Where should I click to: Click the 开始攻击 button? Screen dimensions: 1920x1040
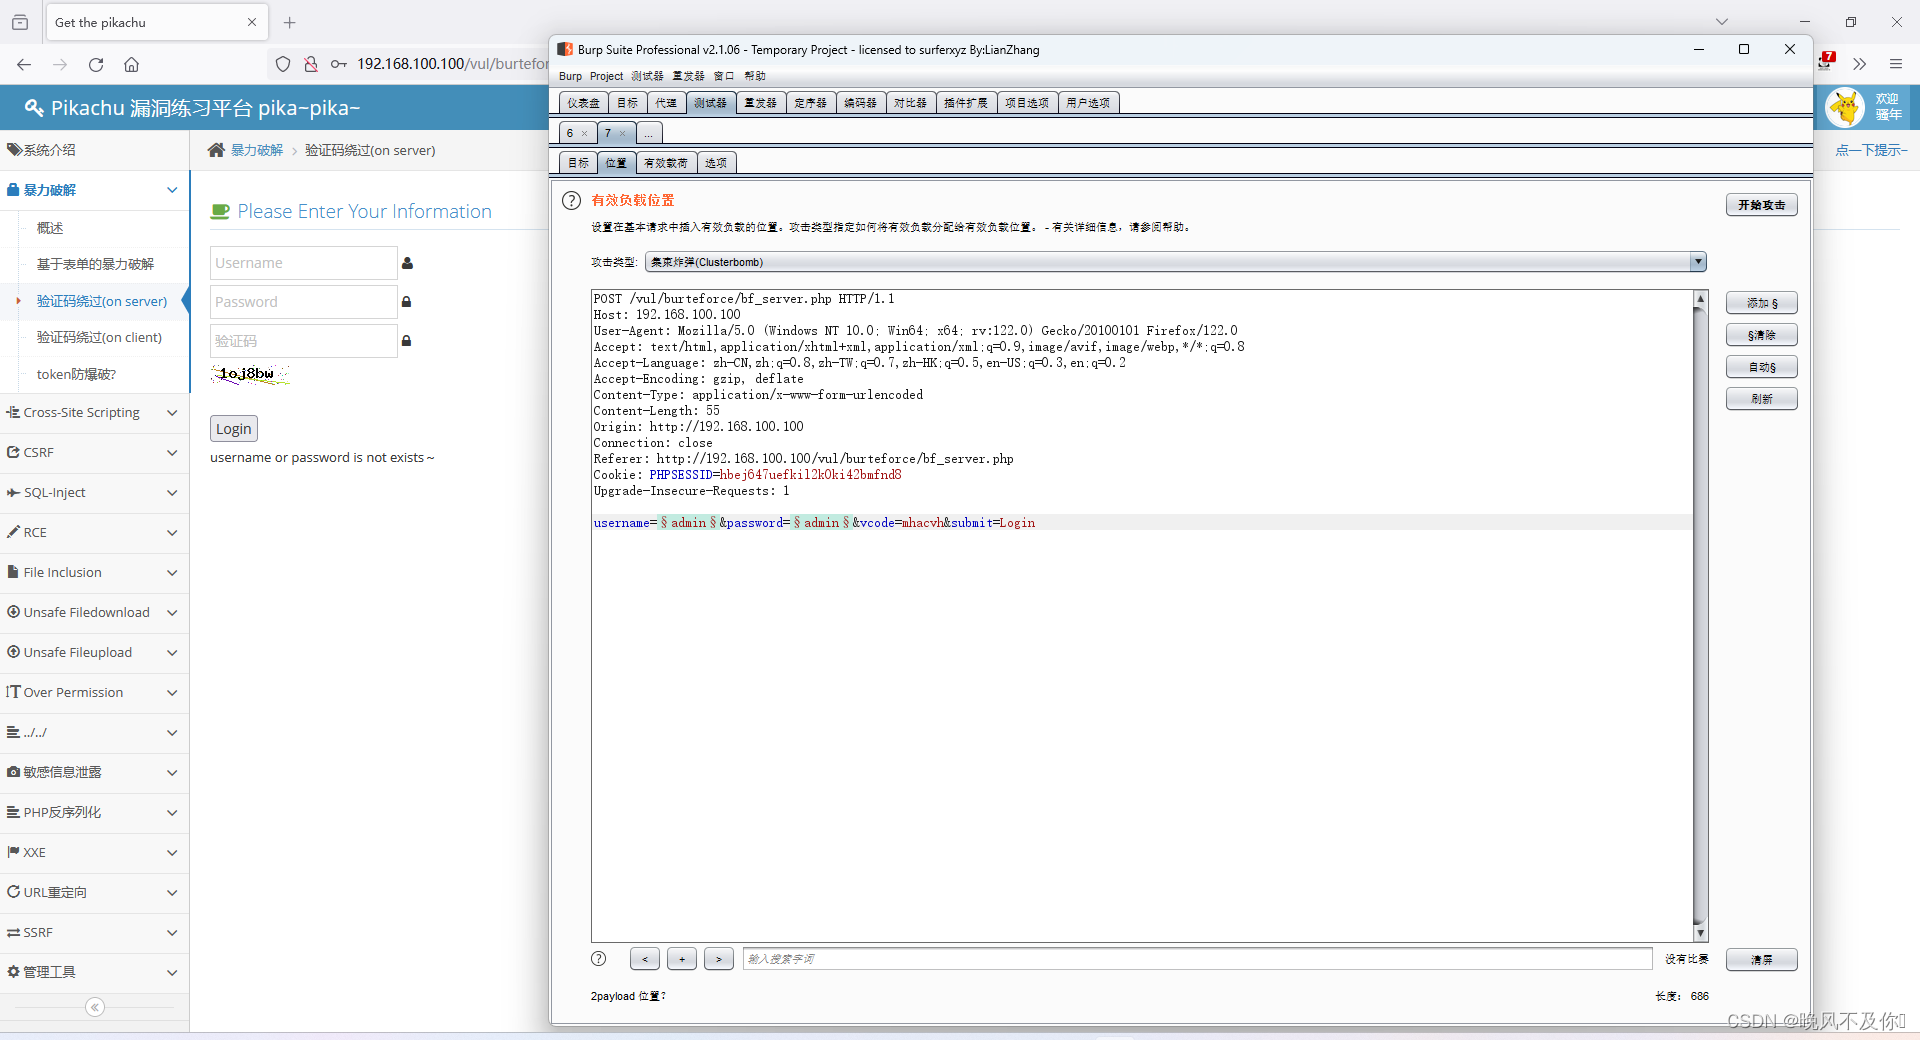1762,205
